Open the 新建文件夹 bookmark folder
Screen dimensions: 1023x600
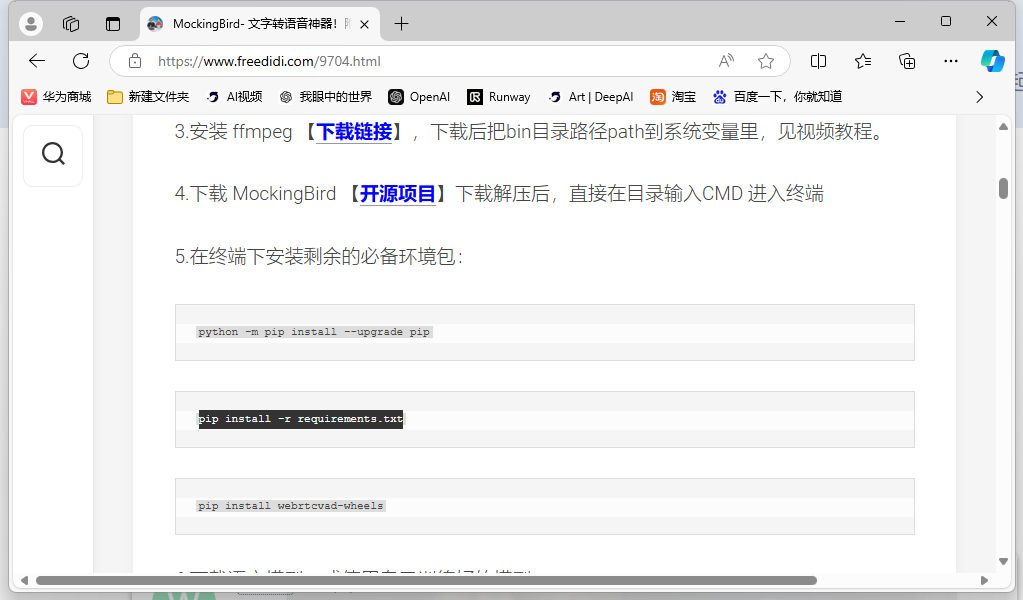pos(148,97)
